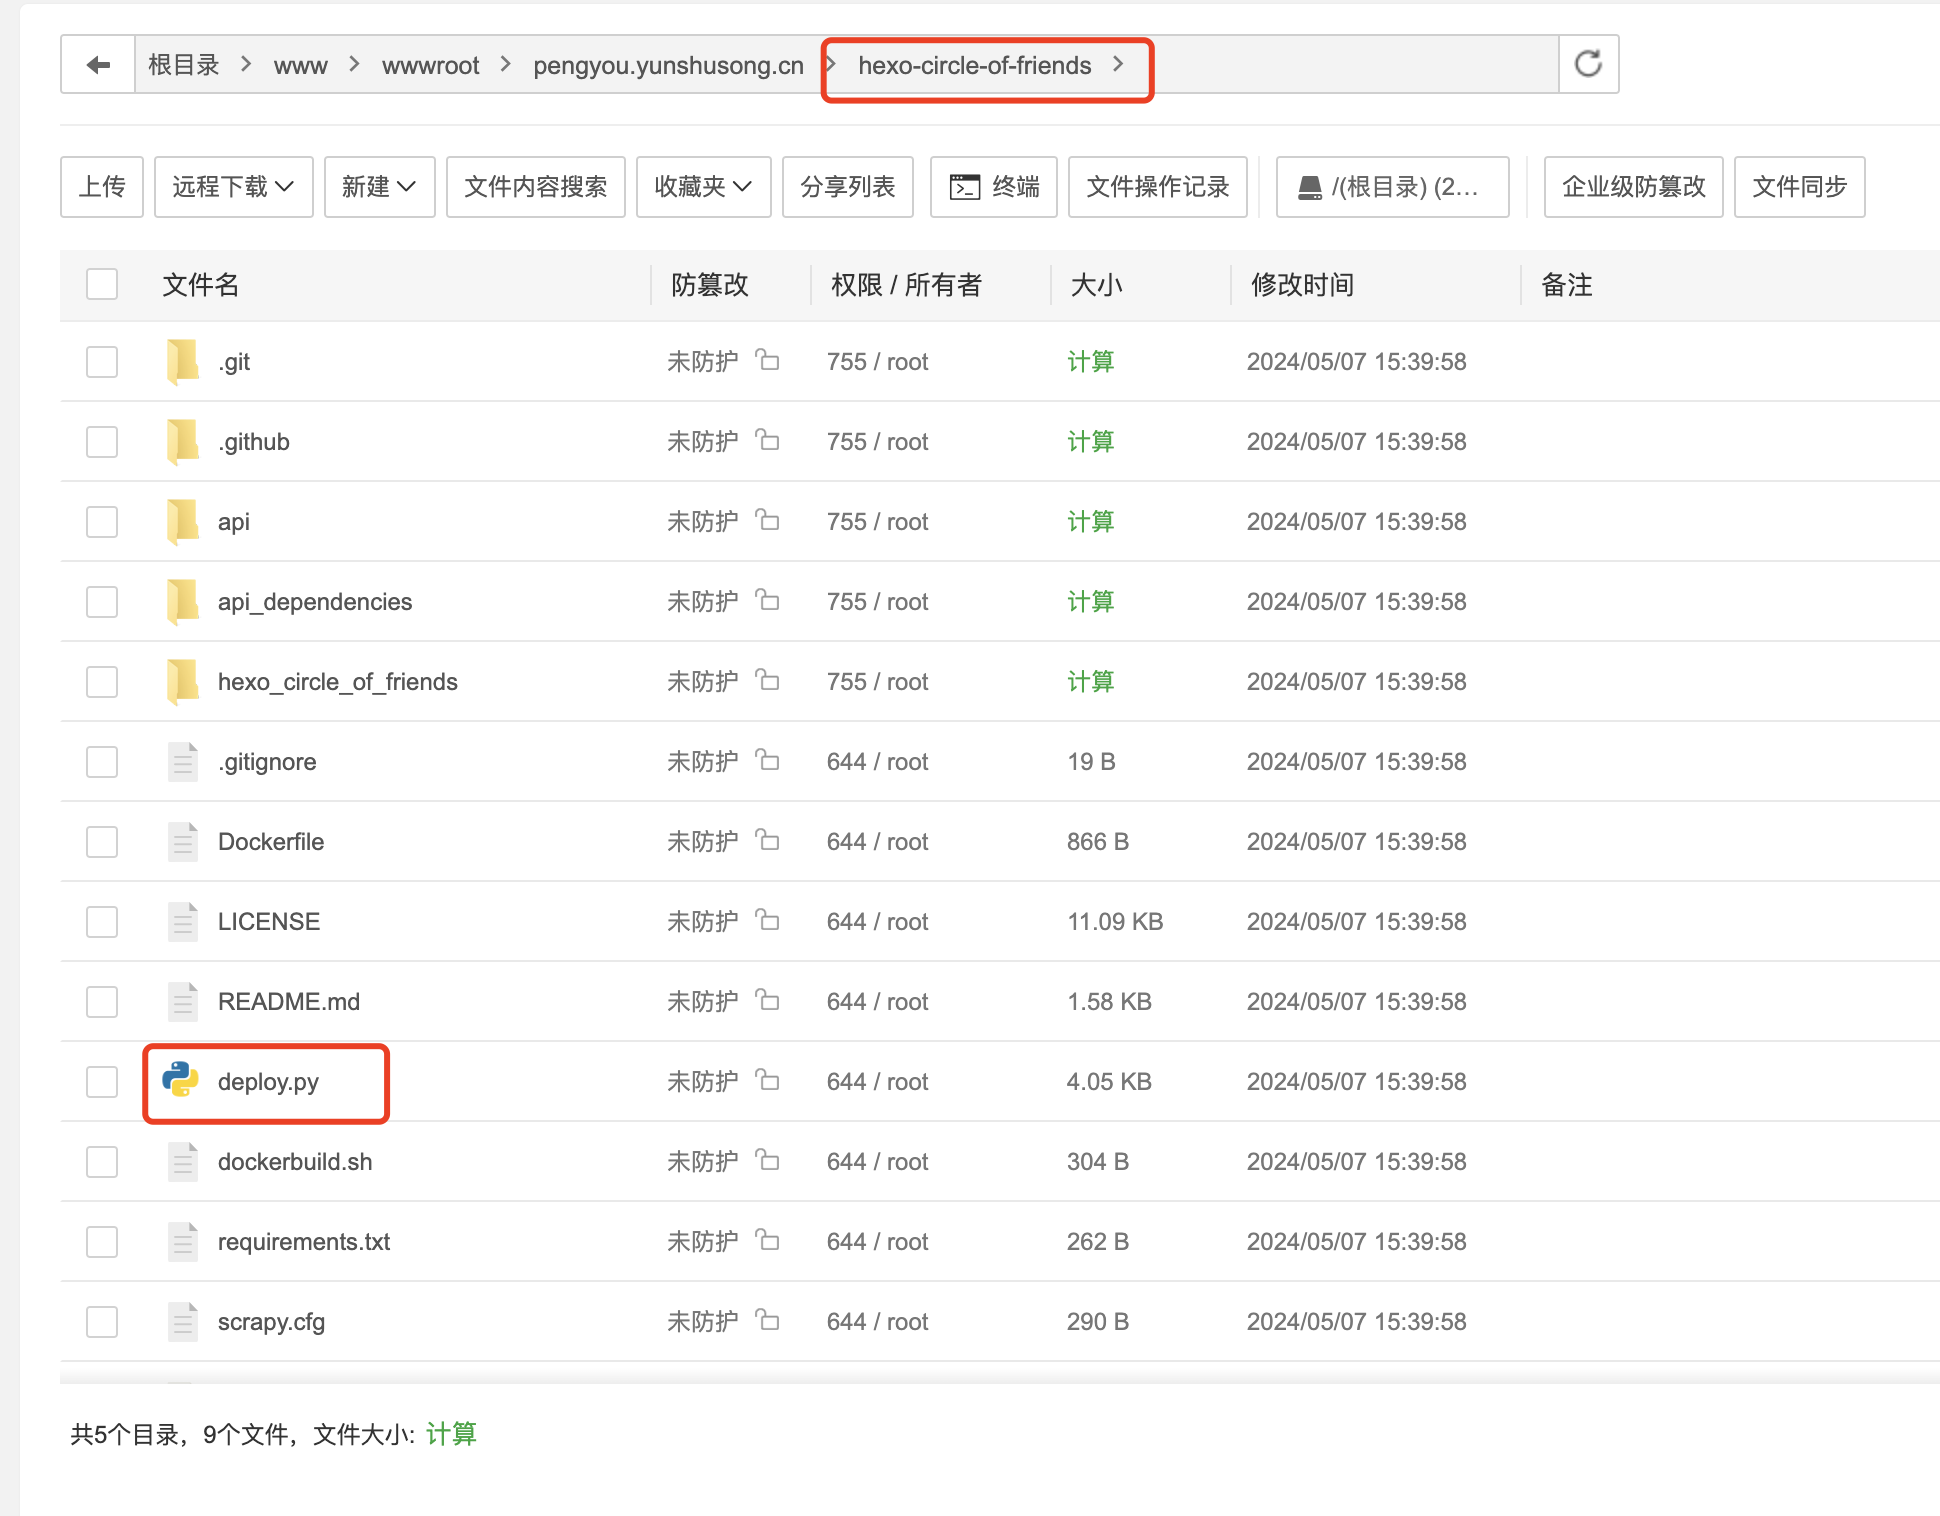
Task: Open the 收藏夹 dropdown
Action: (x=703, y=187)
